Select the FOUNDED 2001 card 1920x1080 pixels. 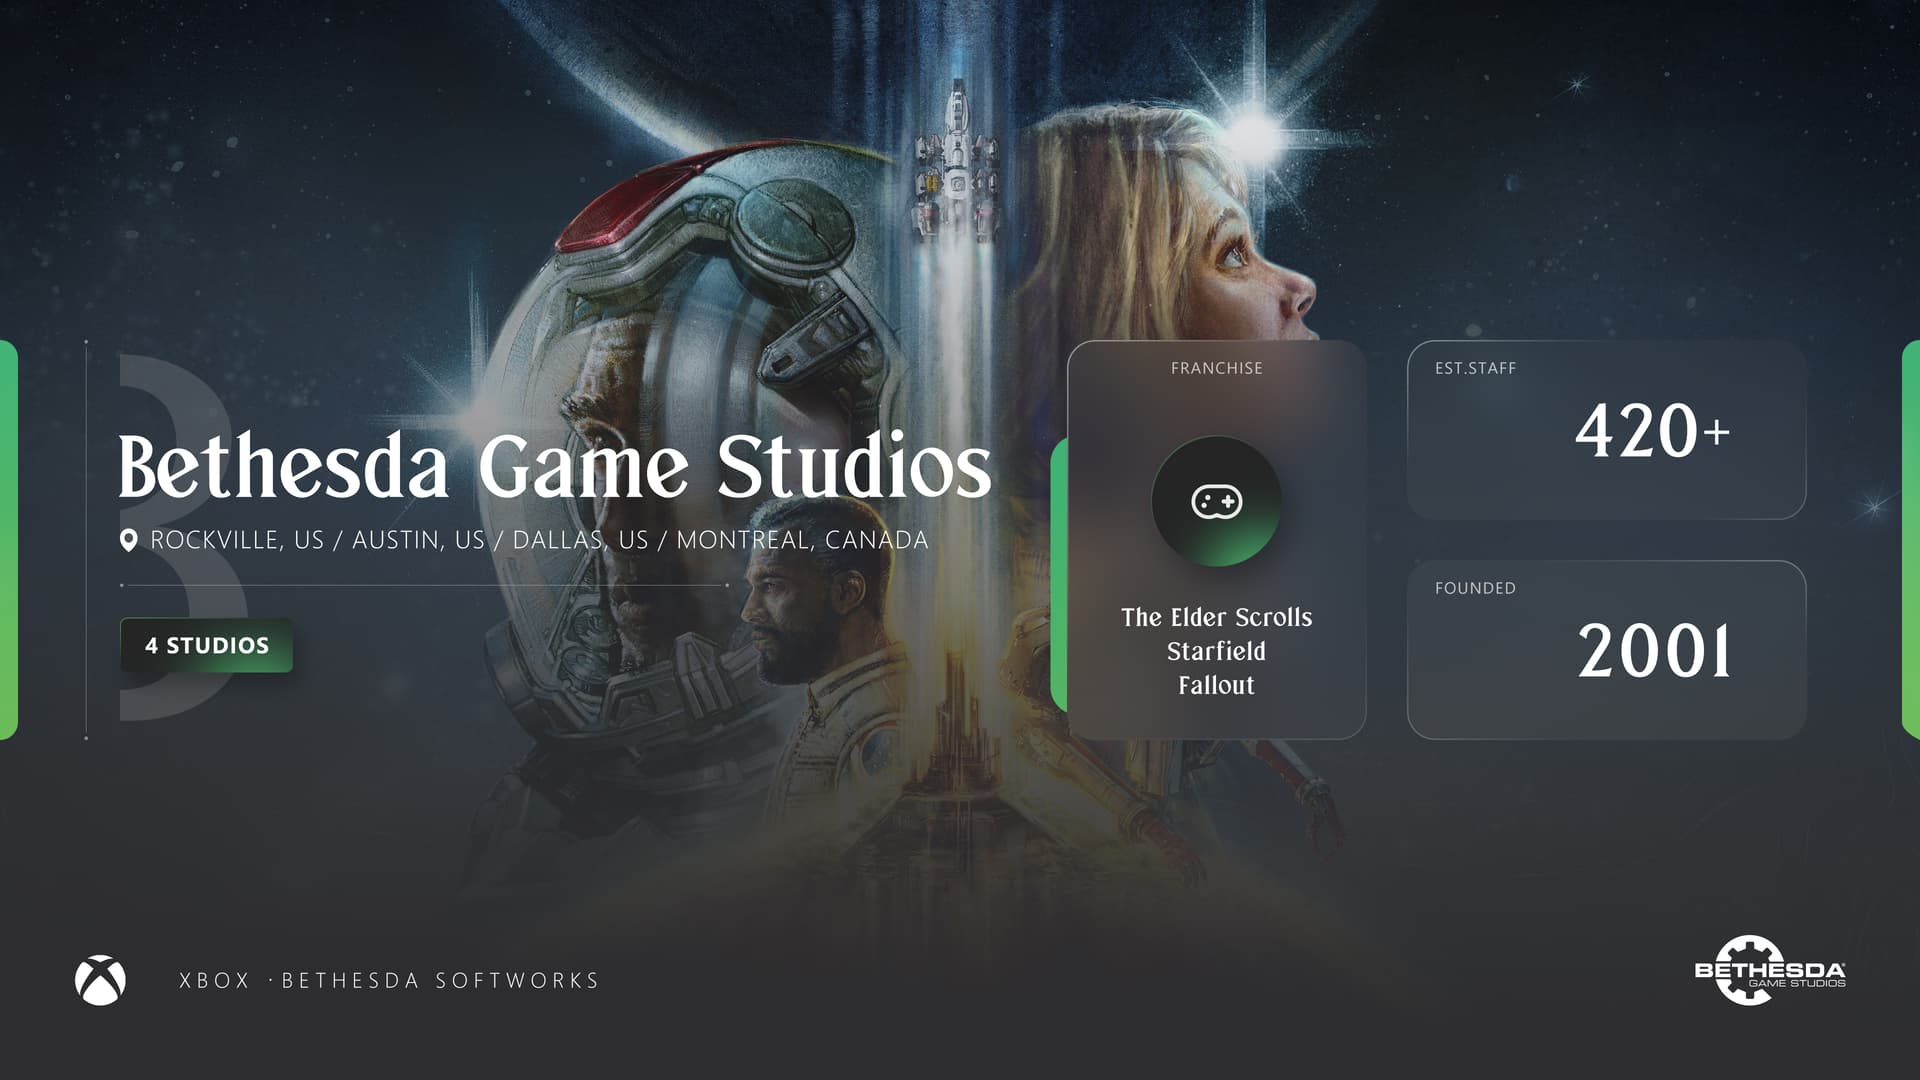1606,650
